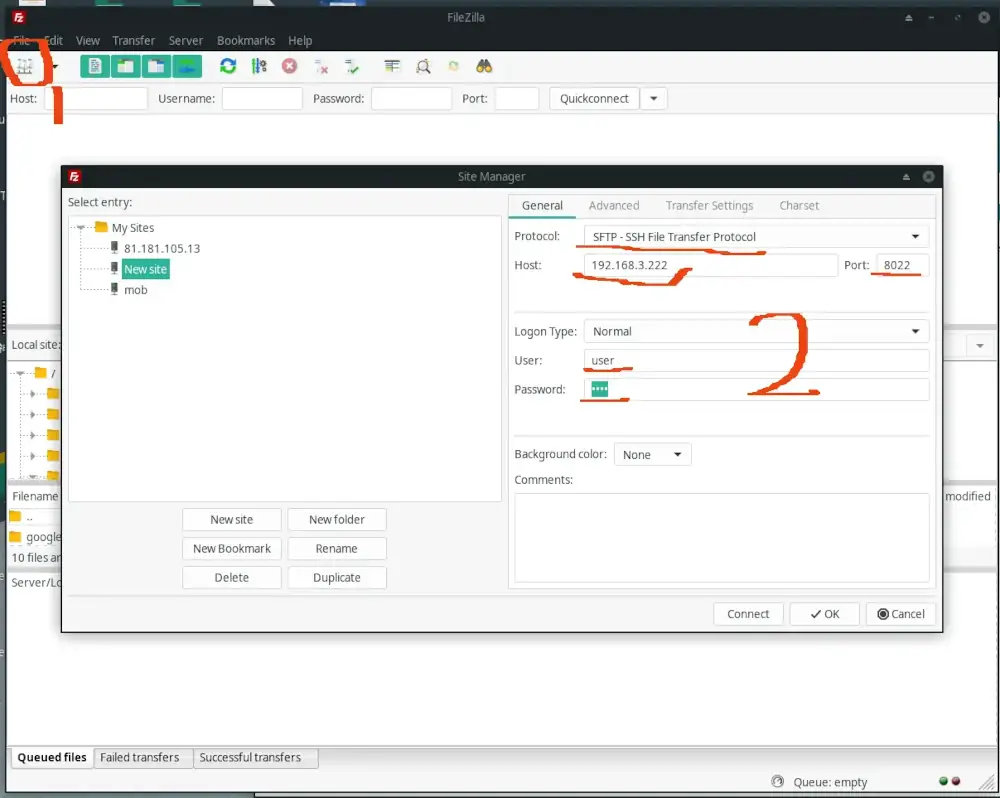
Task: Click the red Cancel current operation icon
Action: pyautogui.click(x=290, y=66)
